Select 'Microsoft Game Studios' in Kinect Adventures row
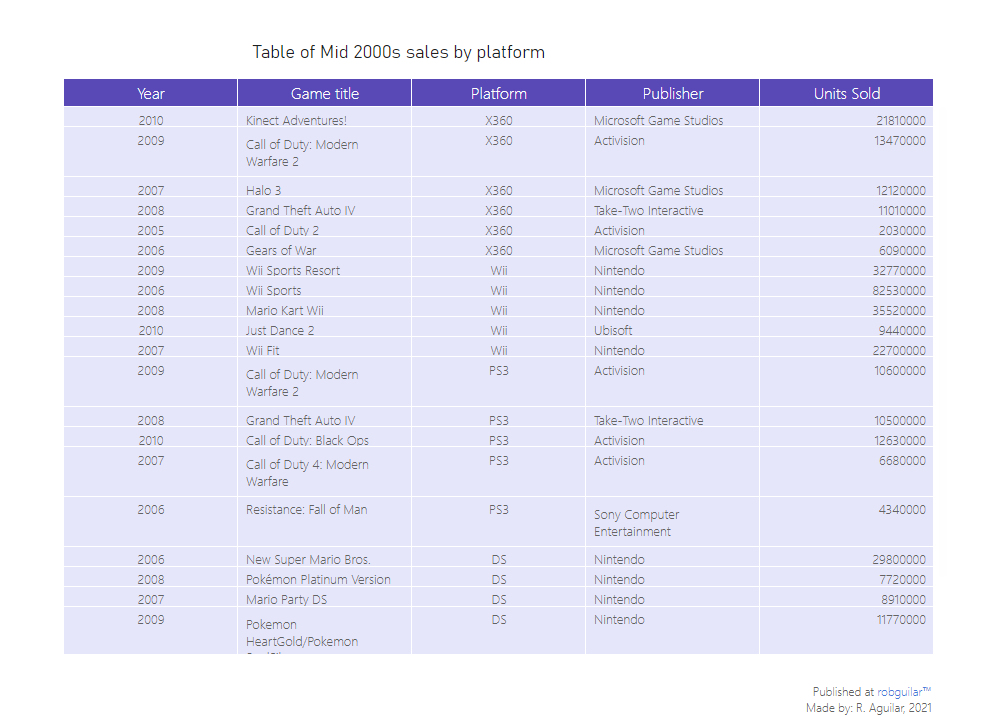The image size is (997, 716). (x=659, y=120)
